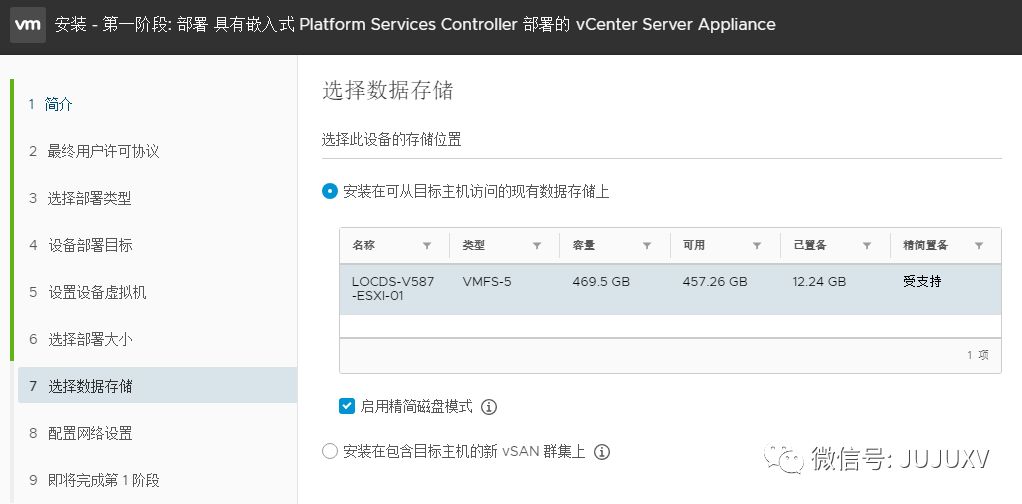
Task: Click info icon next to vSAN option
Action: [x=602, y=452]
